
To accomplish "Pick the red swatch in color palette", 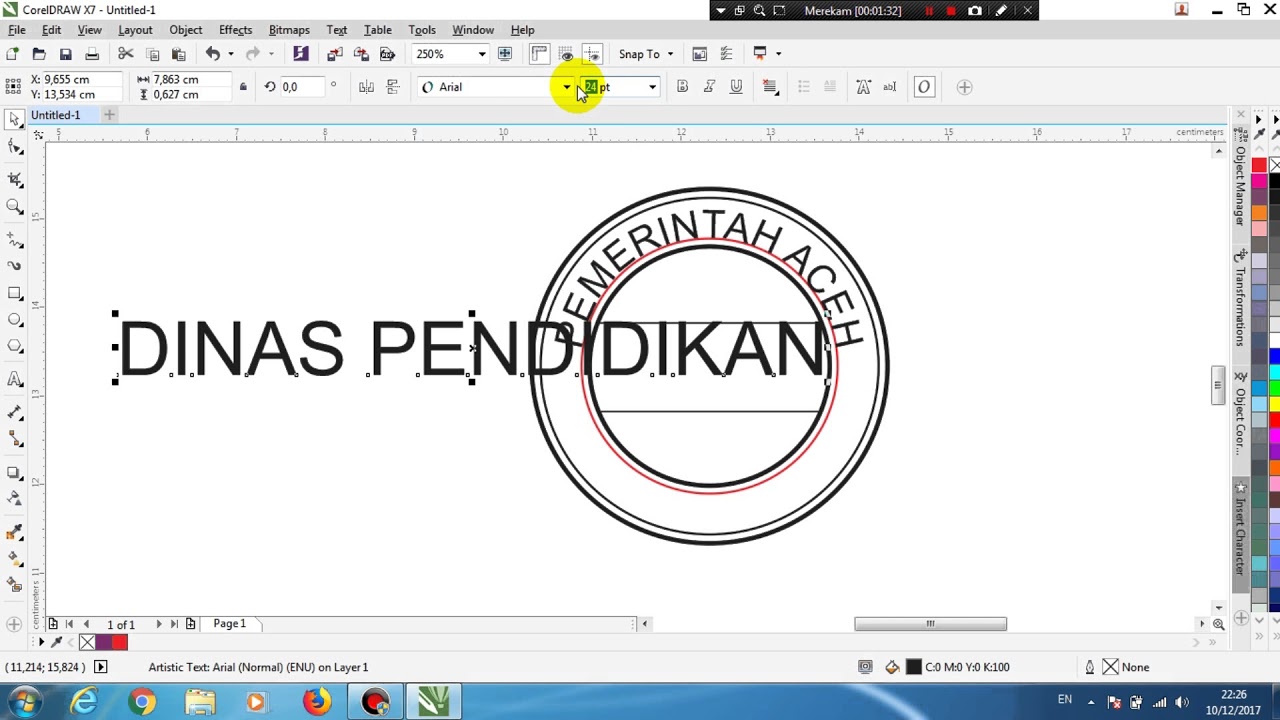I will tap(1259, 165).
